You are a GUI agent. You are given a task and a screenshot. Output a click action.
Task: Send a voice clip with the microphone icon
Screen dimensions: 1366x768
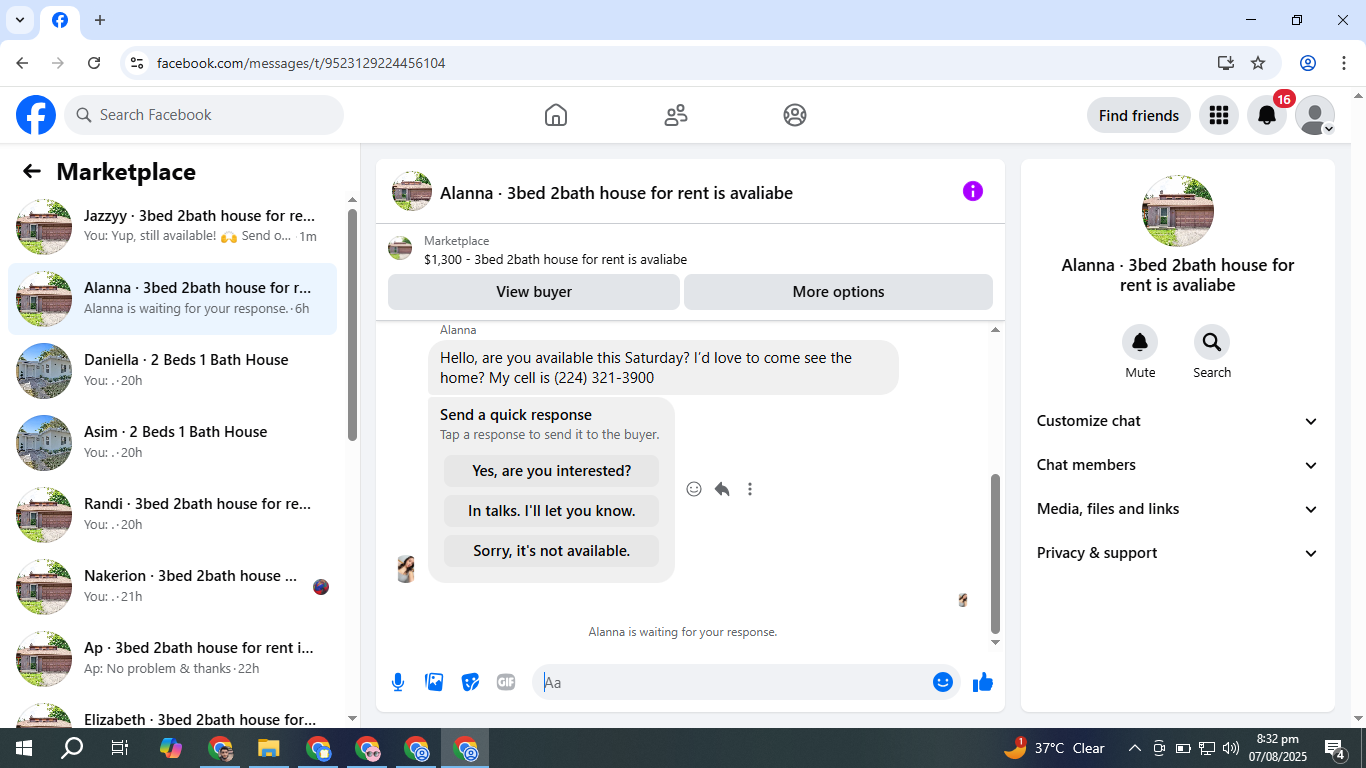click(x=398, y=682)
